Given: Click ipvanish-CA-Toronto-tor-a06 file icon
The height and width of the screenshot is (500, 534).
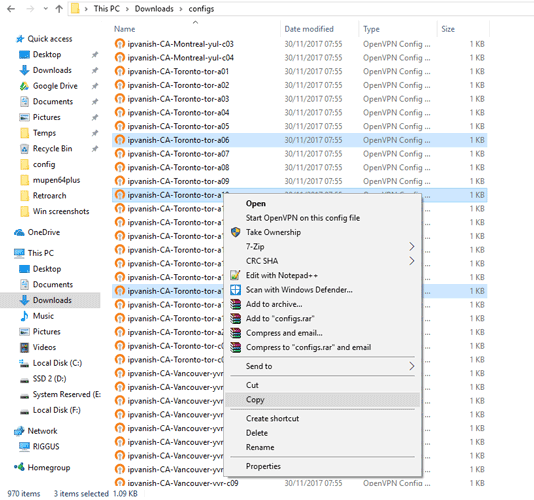Looking at the screenshot, I should [120, 140].
